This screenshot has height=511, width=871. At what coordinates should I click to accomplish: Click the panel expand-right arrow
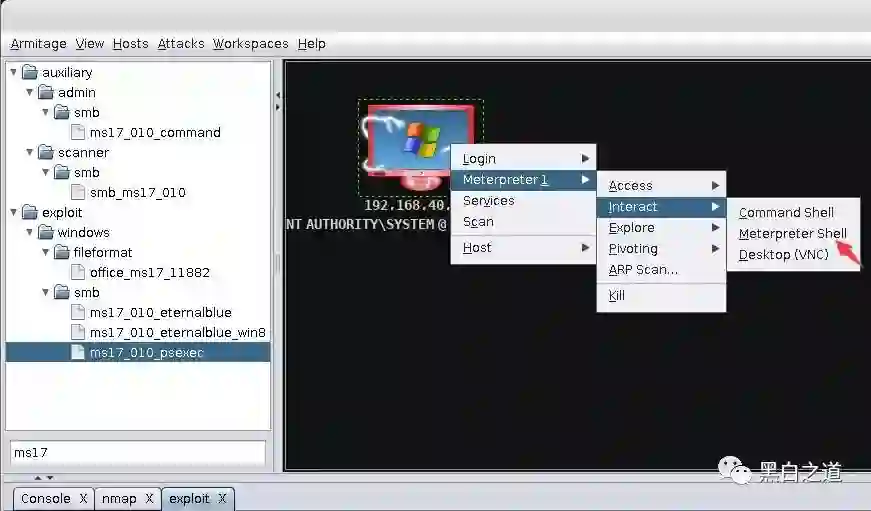pyautogui.click(x=278, y=107)
